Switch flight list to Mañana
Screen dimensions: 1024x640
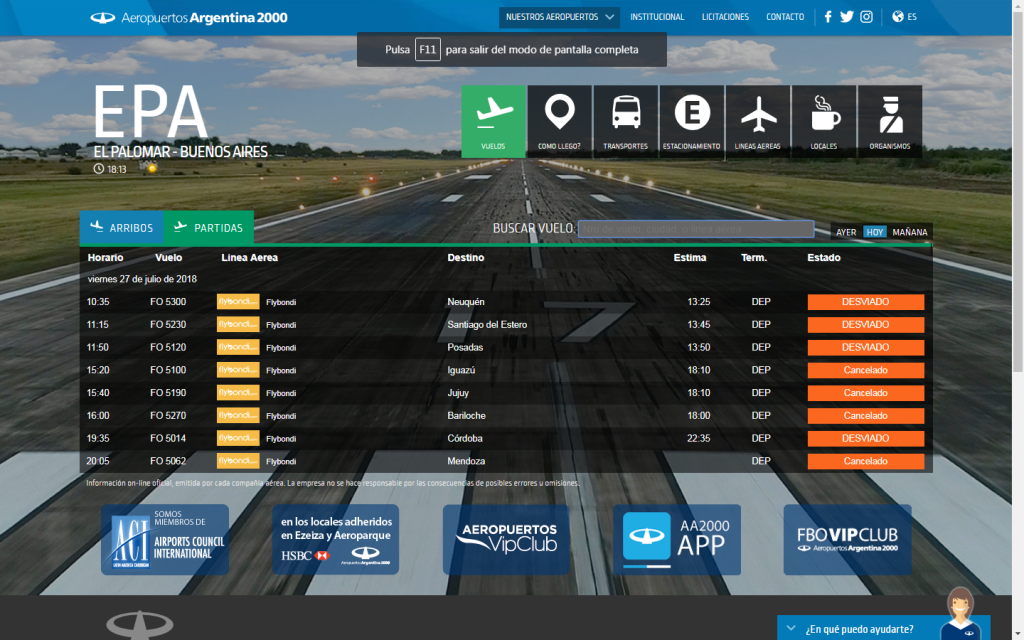(910, 232)
